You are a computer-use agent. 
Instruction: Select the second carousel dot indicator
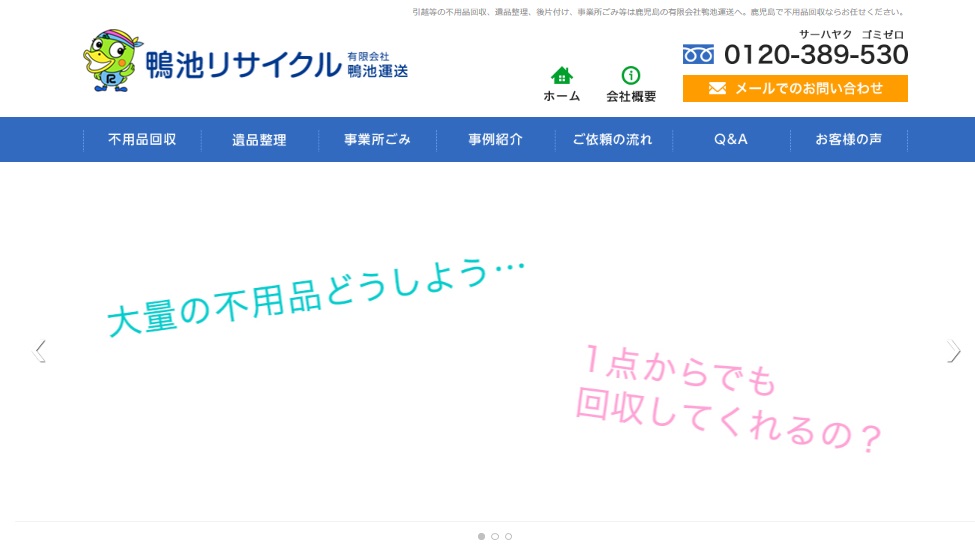[x=495, y=537]
